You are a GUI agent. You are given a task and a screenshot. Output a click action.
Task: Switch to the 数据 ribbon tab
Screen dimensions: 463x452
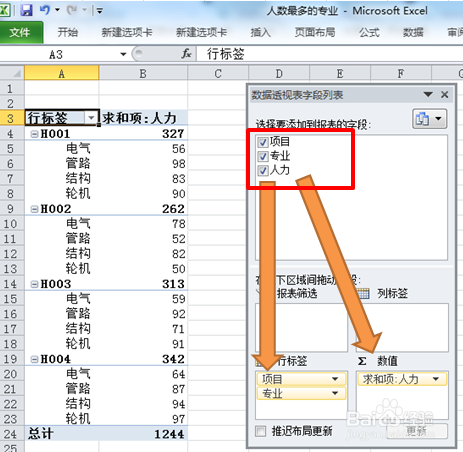[413, 32]
